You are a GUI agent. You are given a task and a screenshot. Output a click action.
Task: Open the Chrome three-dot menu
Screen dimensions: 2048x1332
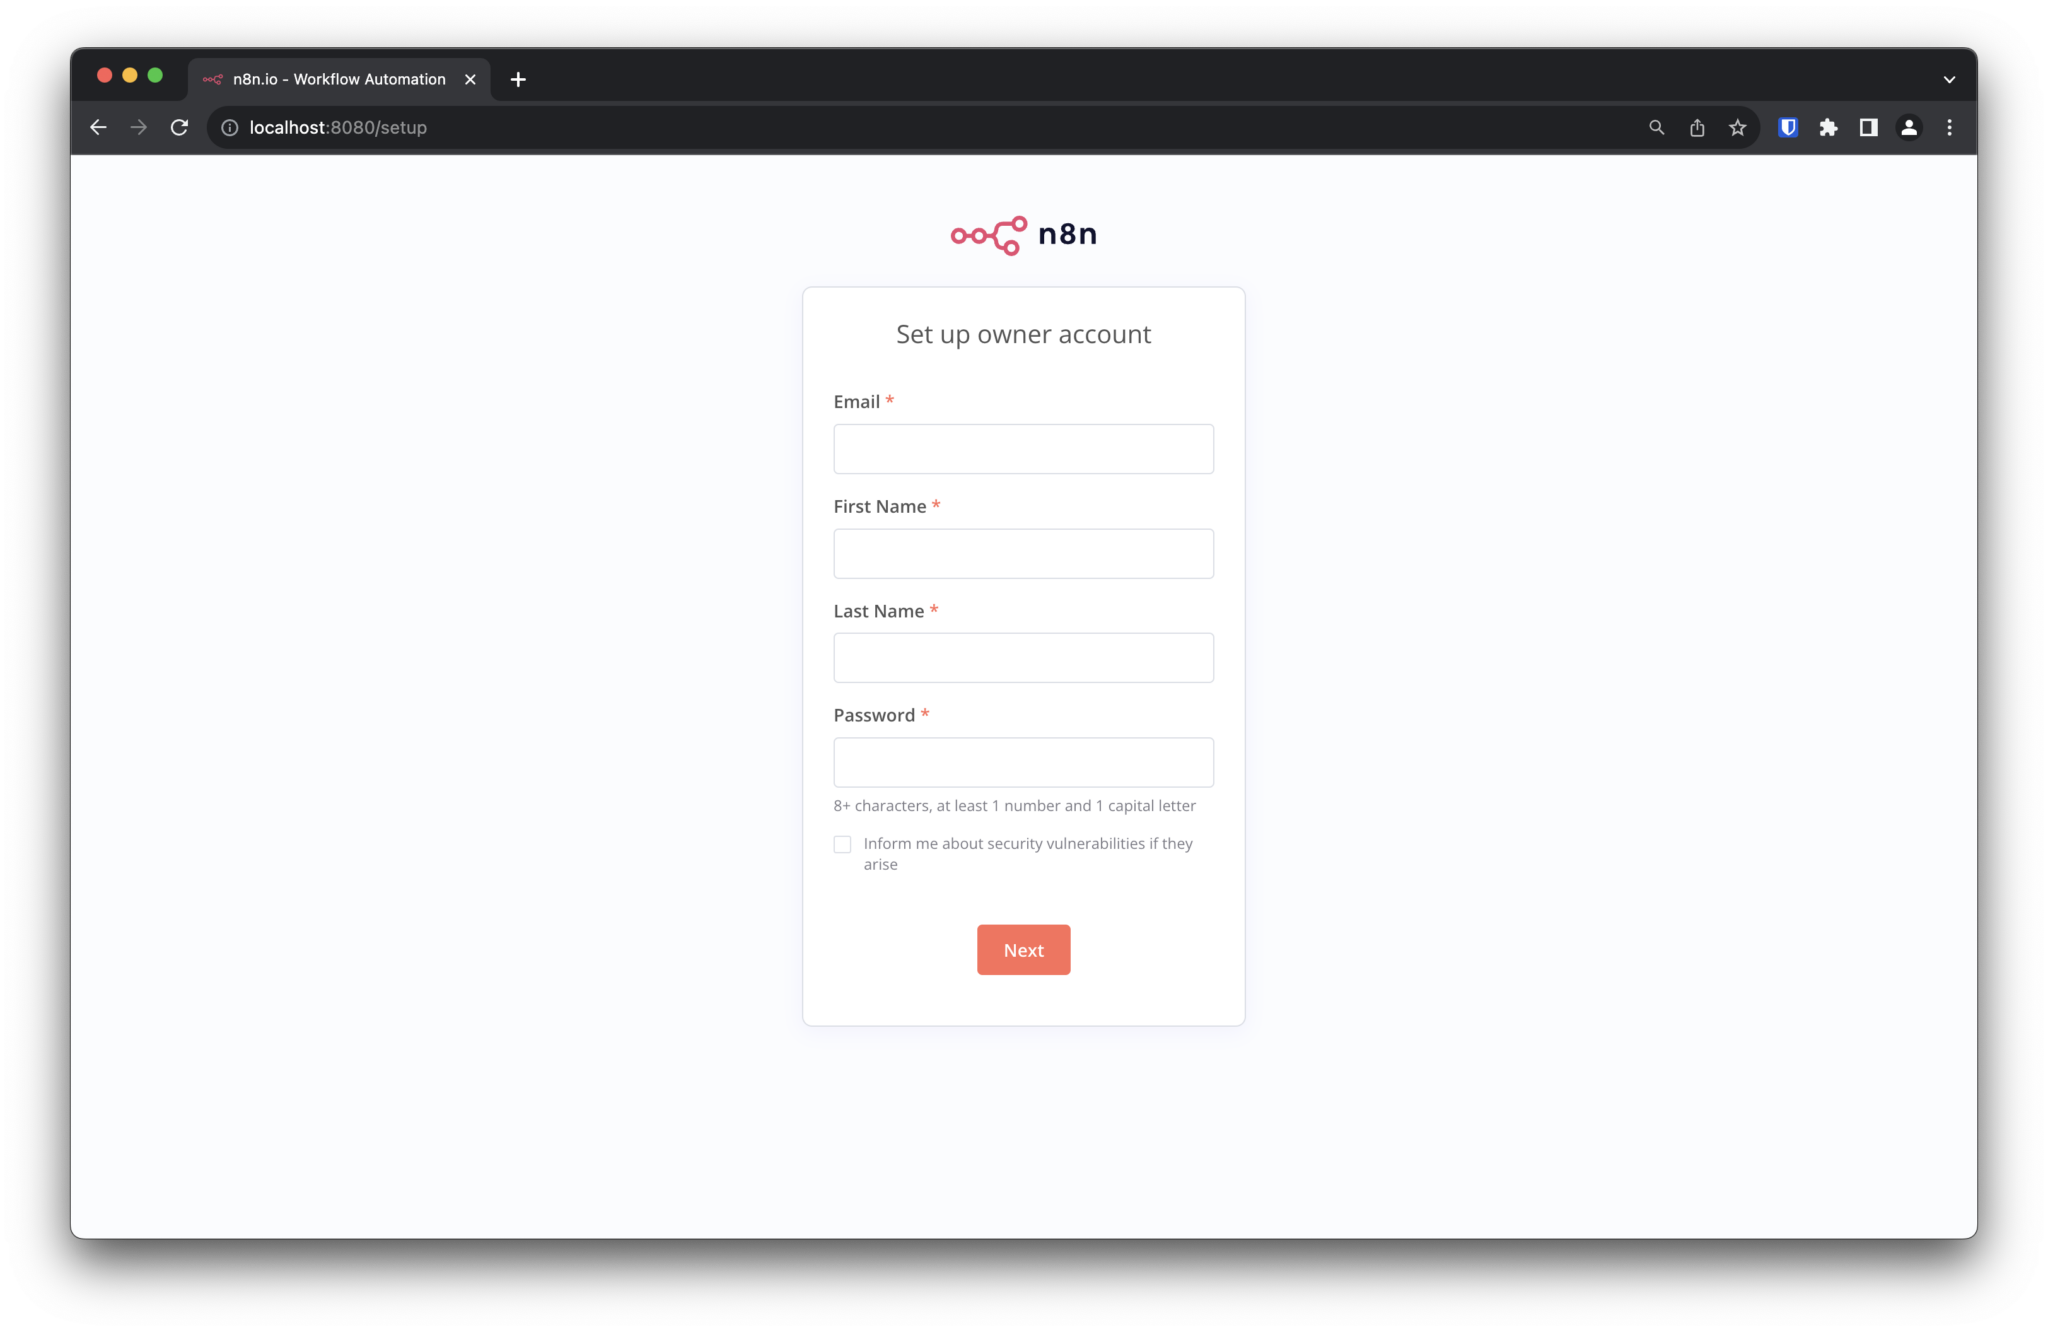pyautogui.click(x=1949, y=127)
